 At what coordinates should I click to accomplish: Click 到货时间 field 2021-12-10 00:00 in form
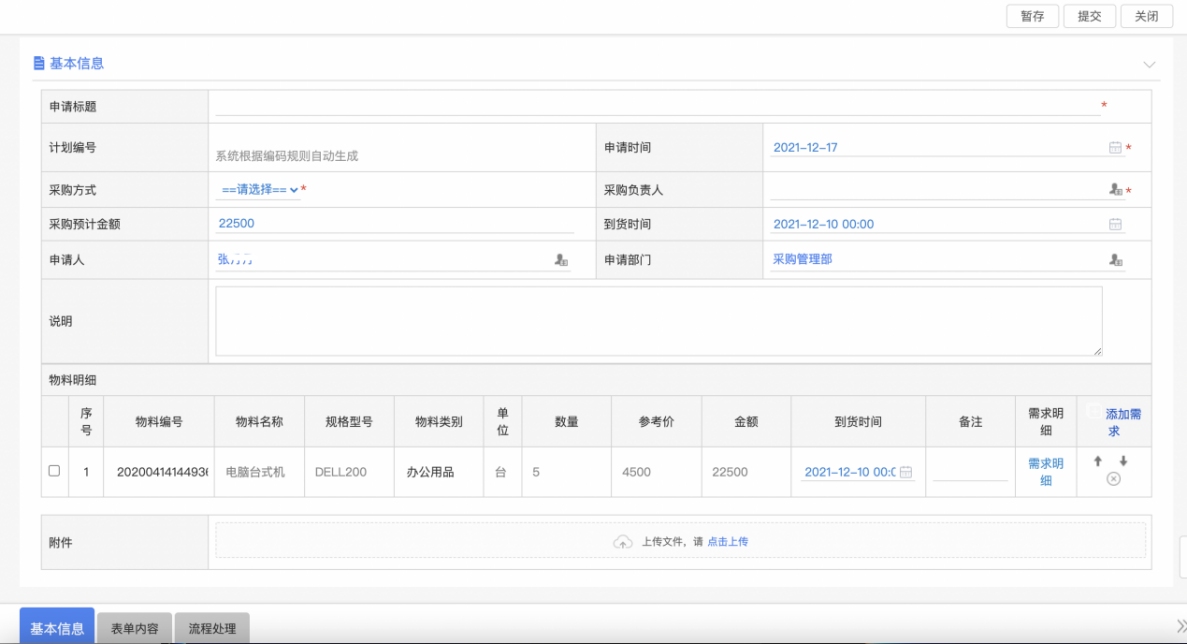pyautogui.click(x=939, y=224)
